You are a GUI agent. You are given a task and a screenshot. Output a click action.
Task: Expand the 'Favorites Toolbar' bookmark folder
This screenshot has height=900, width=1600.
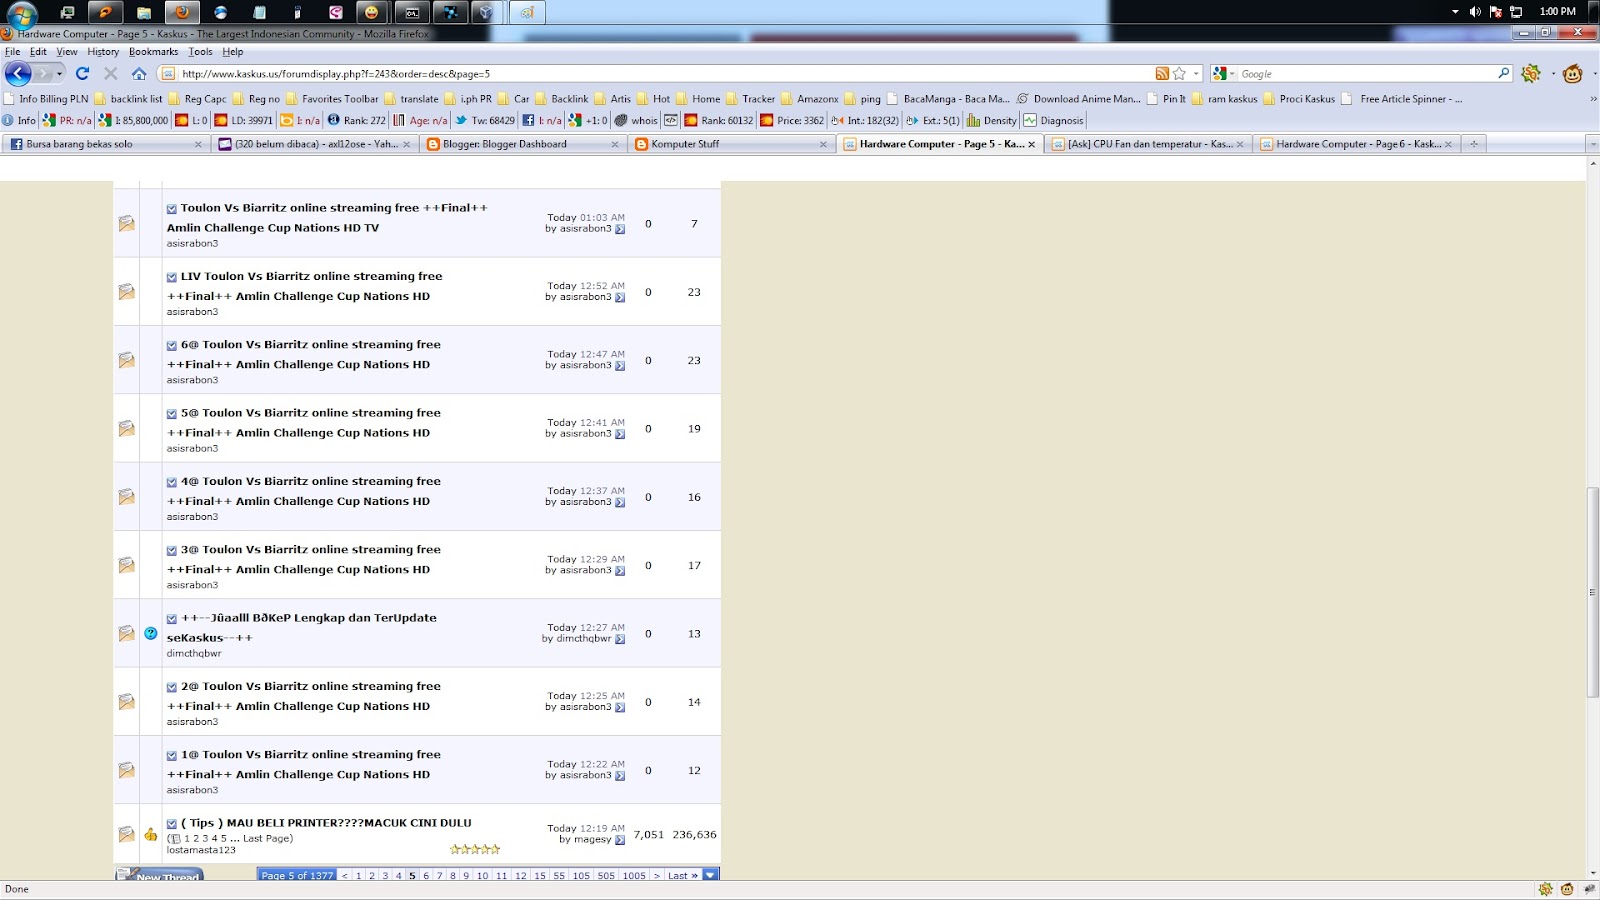332,99
